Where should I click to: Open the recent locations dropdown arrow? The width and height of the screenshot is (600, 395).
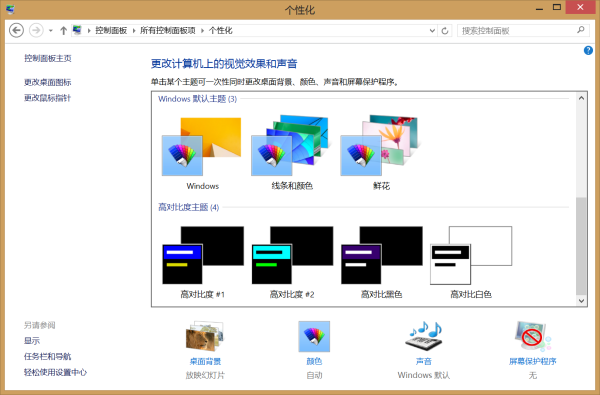pyautogui.click(x=51, y=31)
